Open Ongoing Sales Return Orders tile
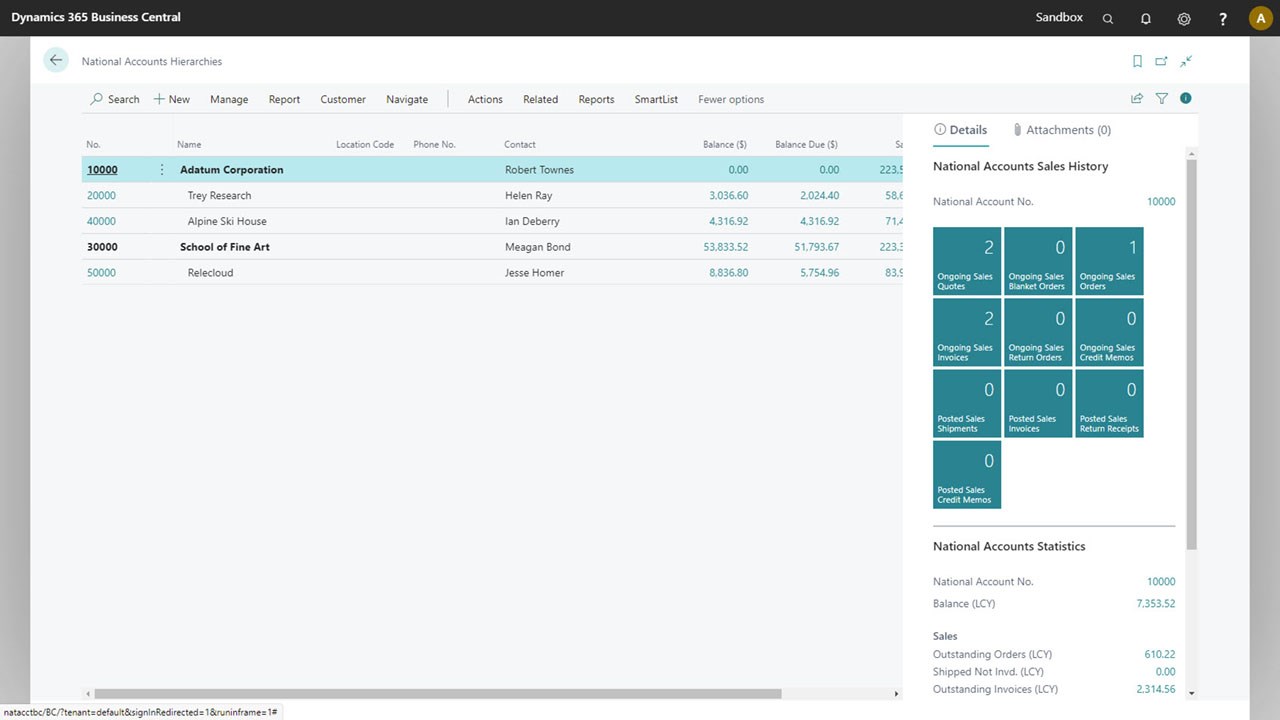 (x=1038, y=332)
